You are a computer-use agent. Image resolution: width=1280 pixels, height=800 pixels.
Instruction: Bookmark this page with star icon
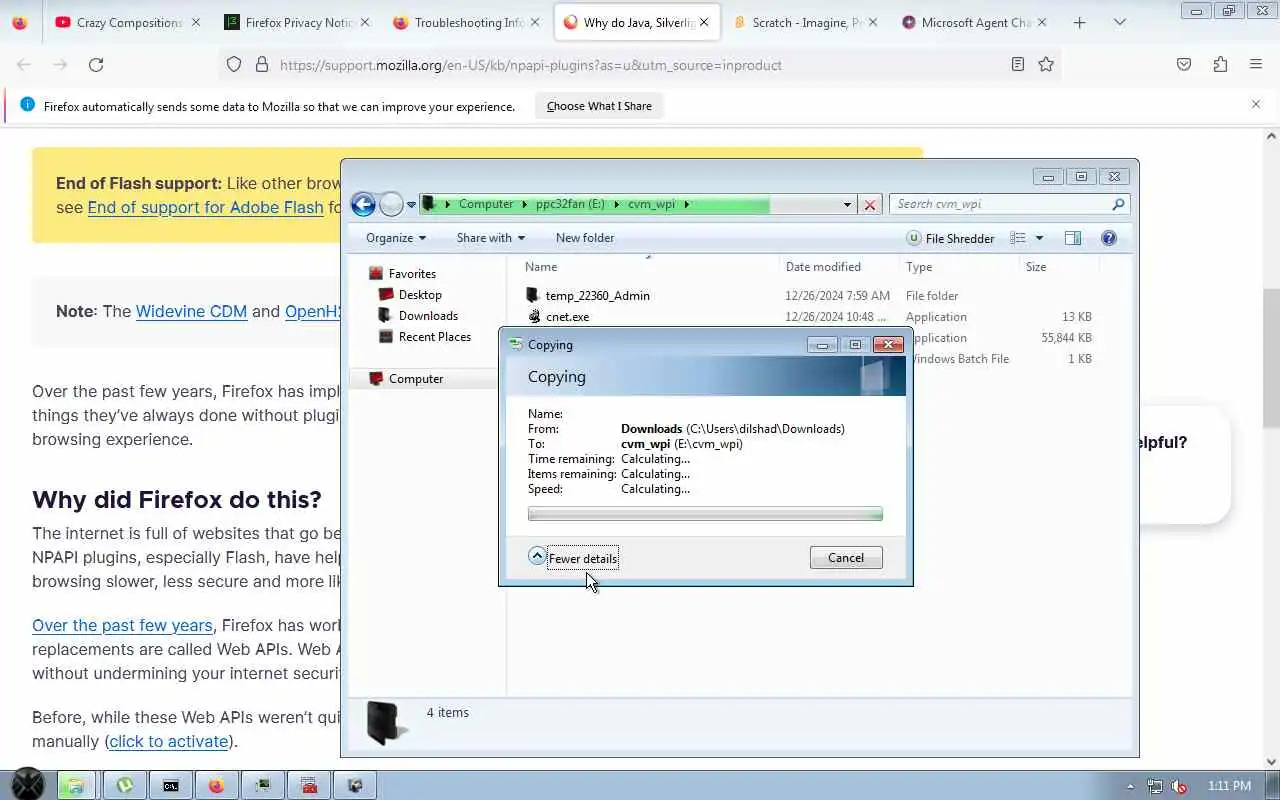[1046, 64]
